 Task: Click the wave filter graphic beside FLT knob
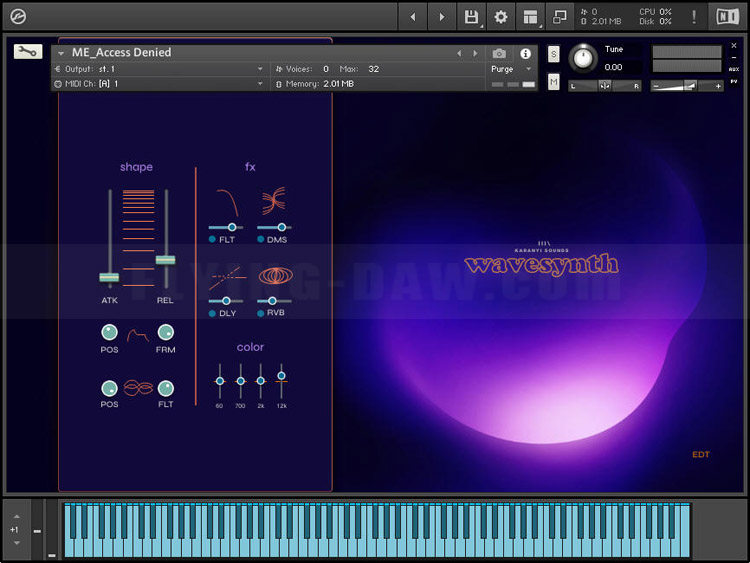(x=138, y=388)
